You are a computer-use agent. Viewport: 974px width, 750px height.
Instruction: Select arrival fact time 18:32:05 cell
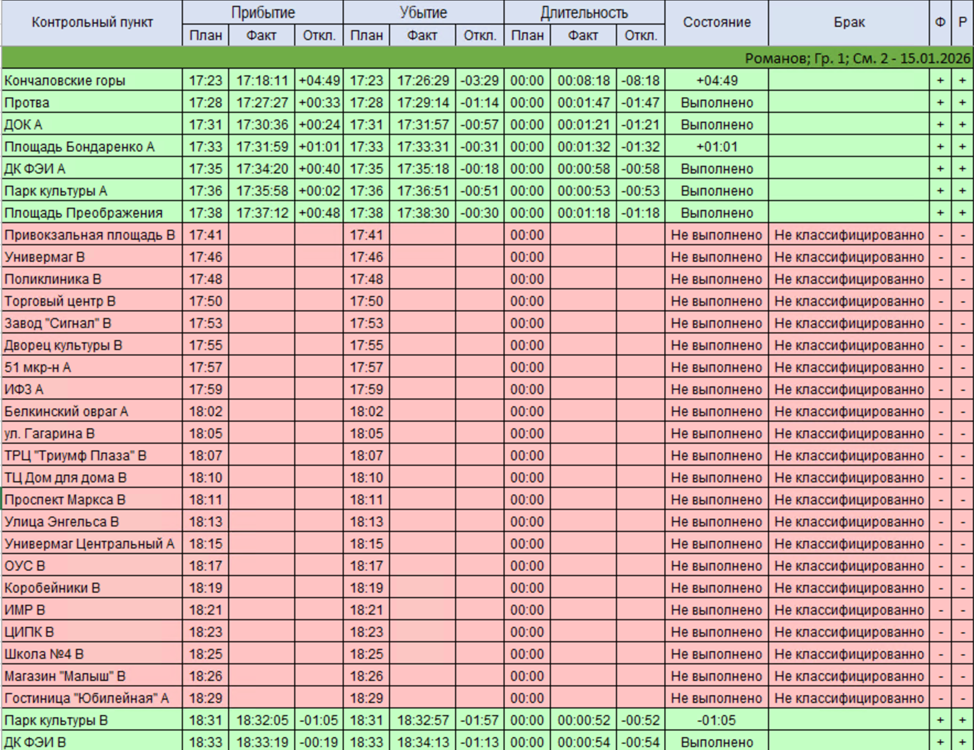[x=262, y=720]
